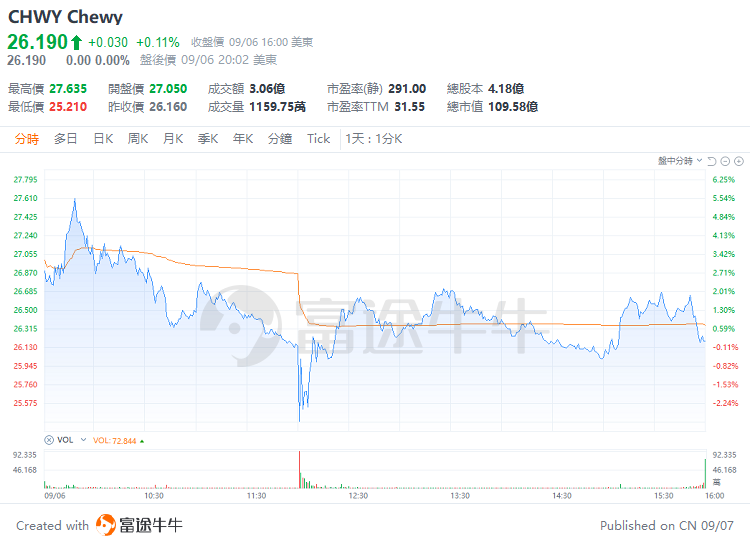Switch to the 分時 tab
Viewport: 750px width, 546px height.
[x=27, y=139]
